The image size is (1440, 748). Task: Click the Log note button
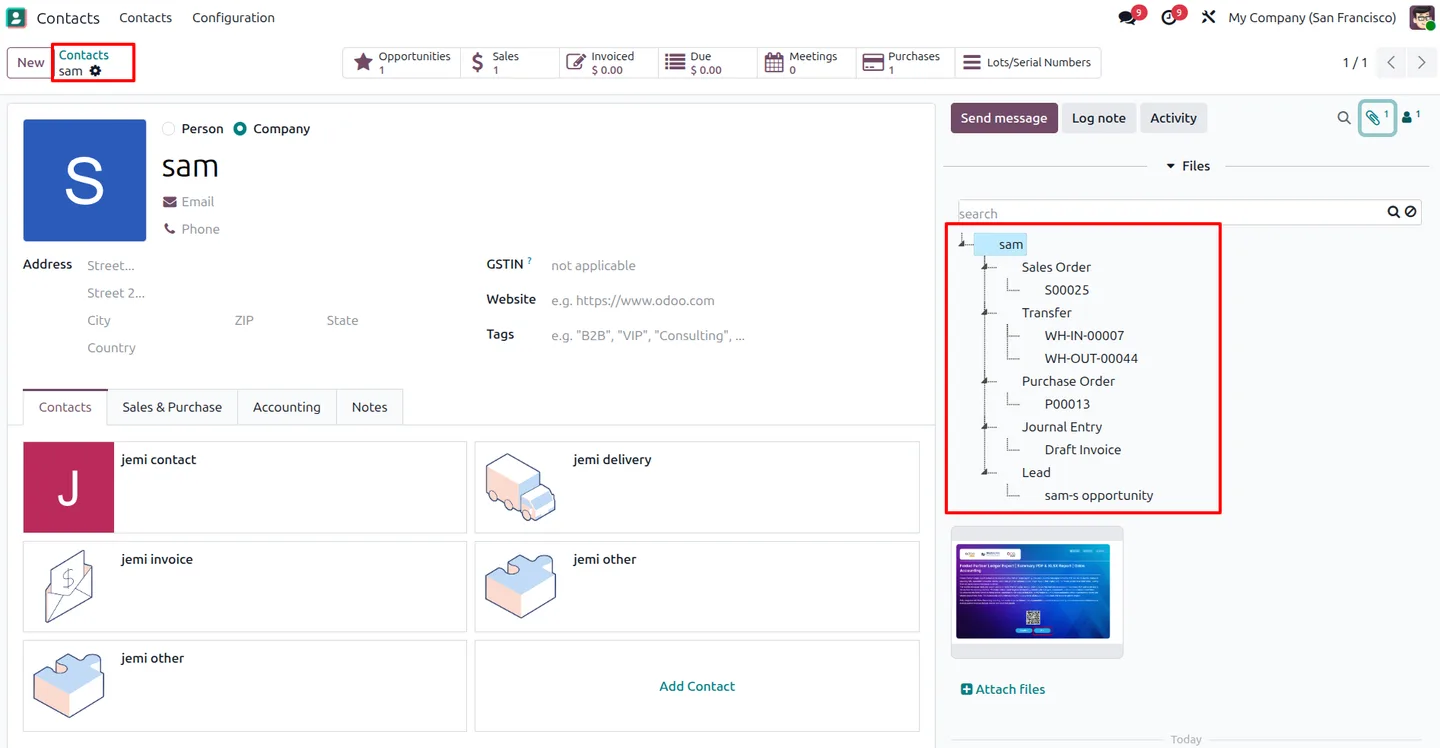pyautogui.click(x=1098, y=118)
